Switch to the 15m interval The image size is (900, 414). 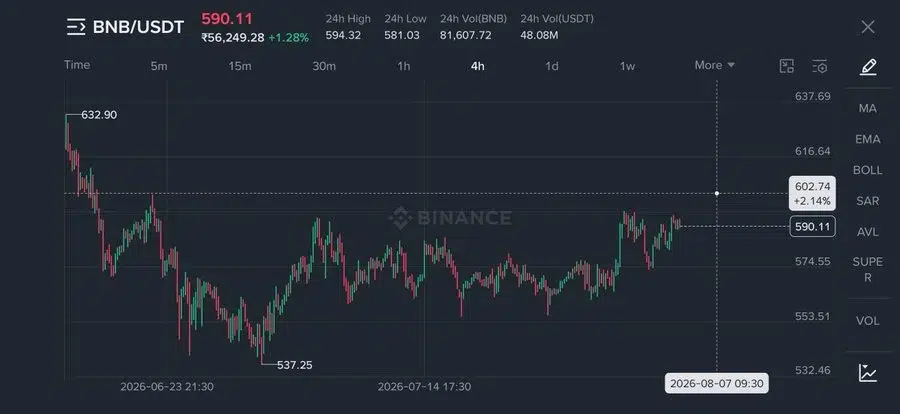(240, 66)
